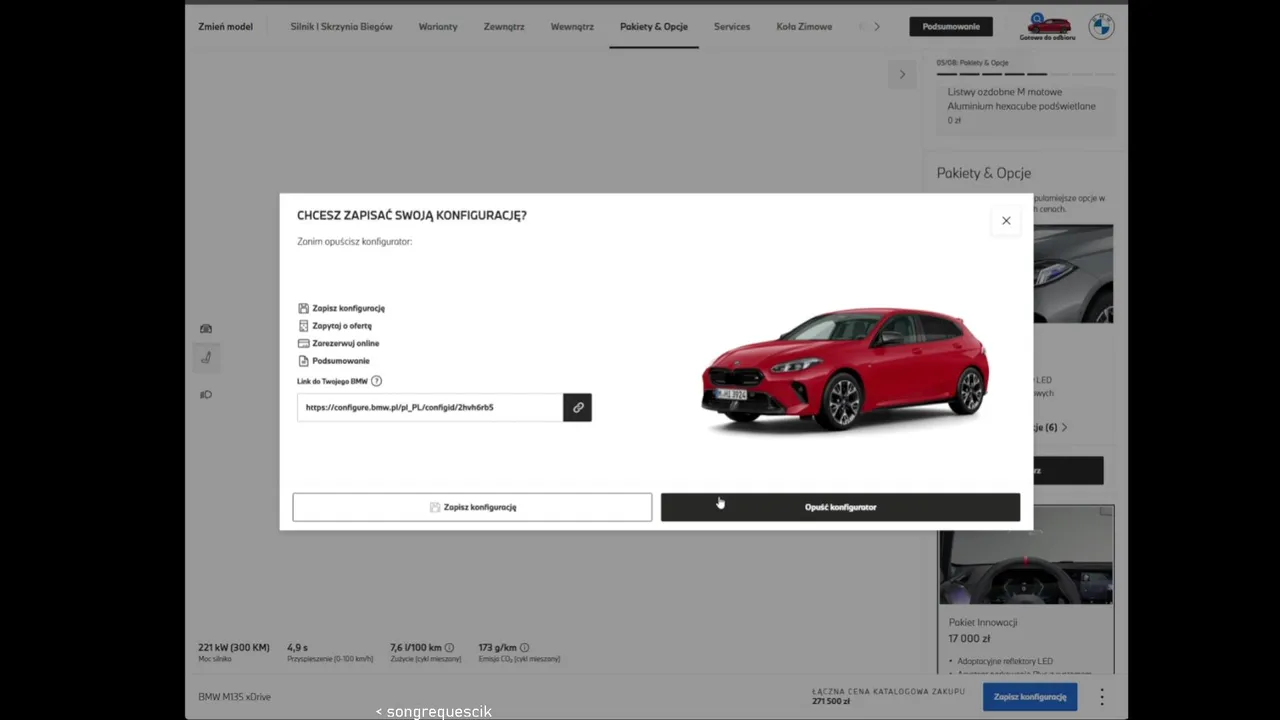Open help icon next to Link do Twojego BMW
This screenshot has width=1280, height=720.
376,381
